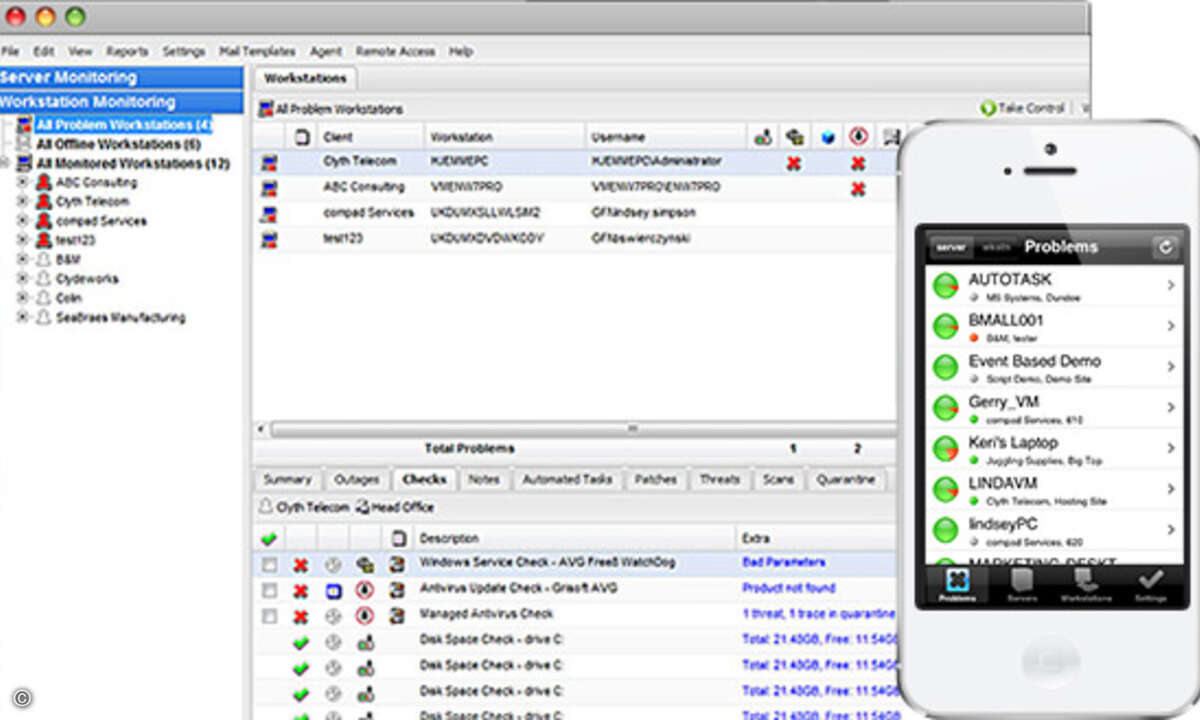Switch to the Automated Tasks tab
This screenshot has width=1200, height=720.
tap(567, 480)
